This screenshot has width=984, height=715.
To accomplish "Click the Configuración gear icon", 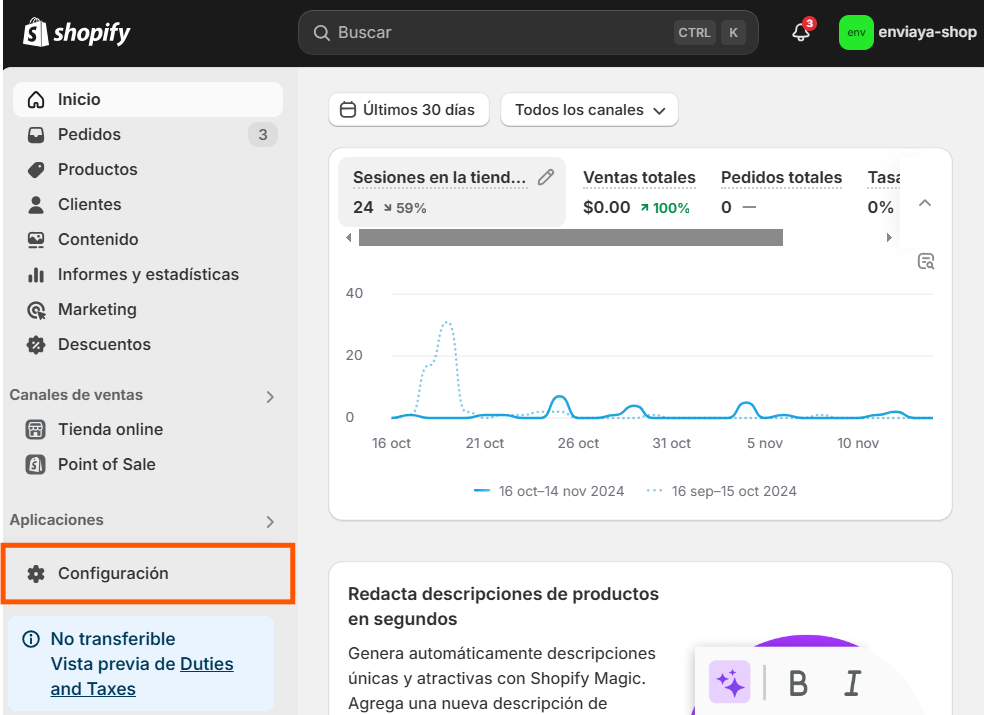I will tap(36, 574).
